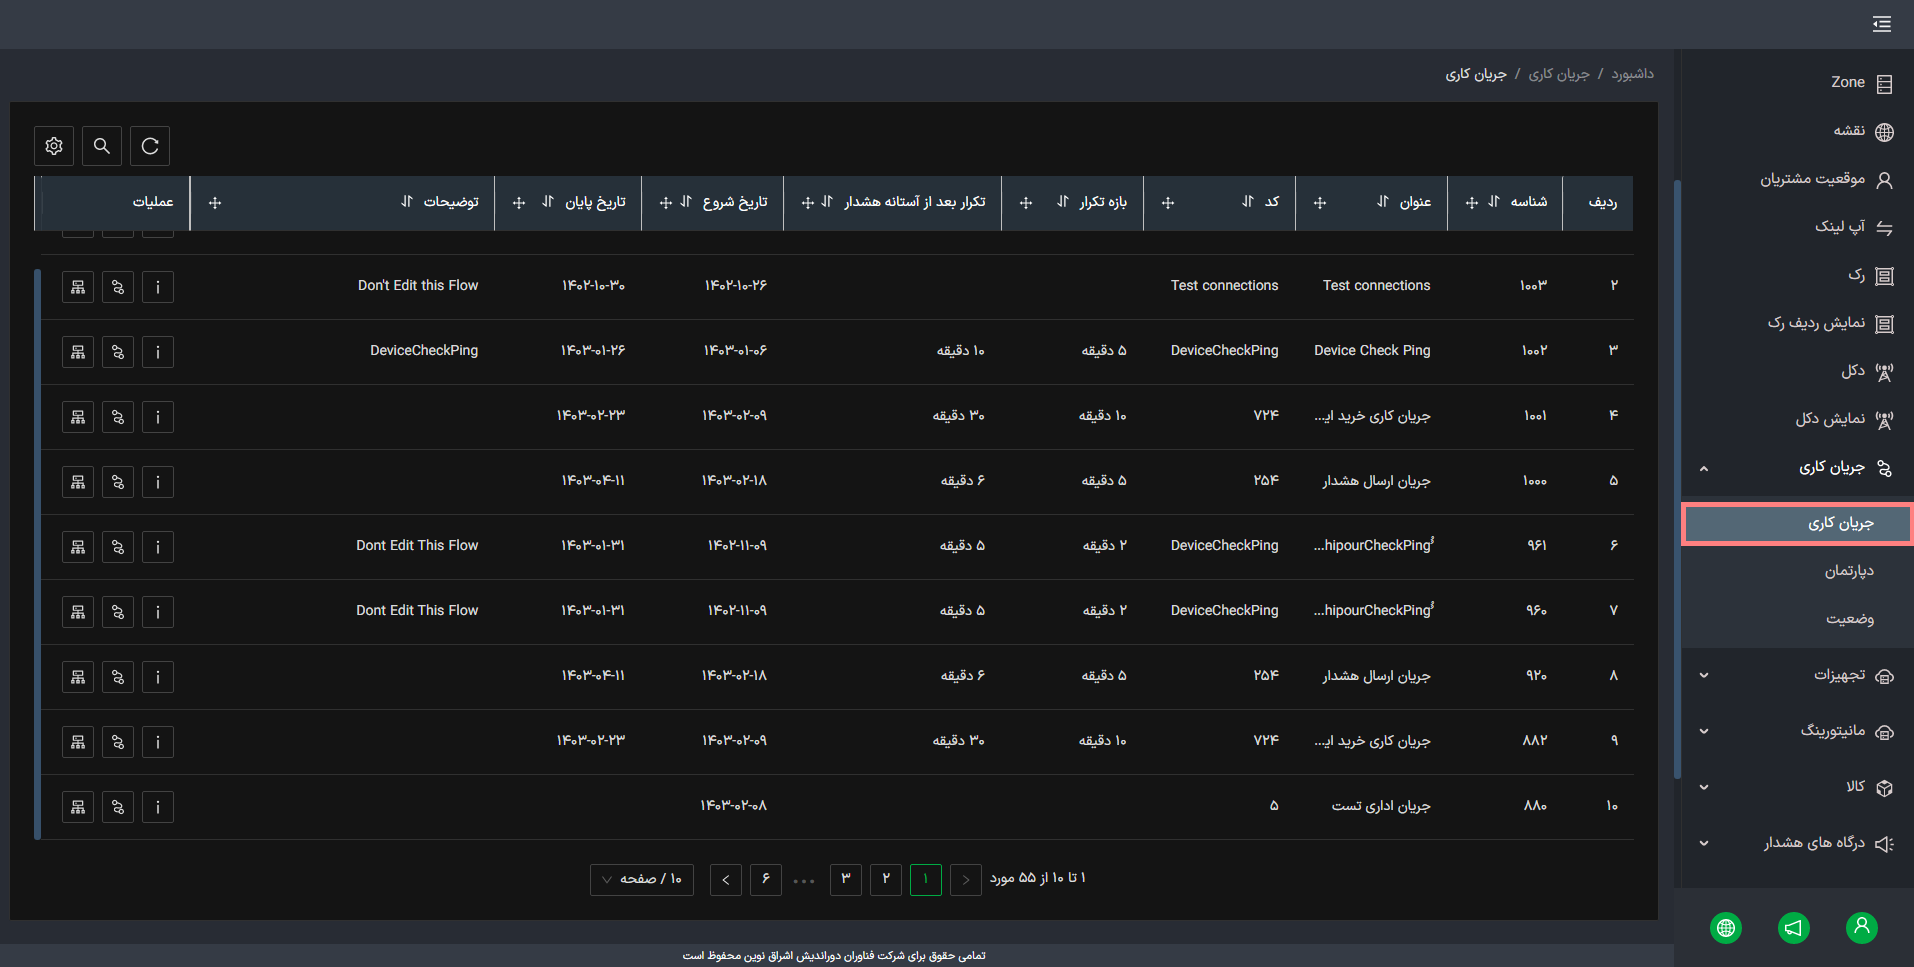Open the green user profile icon
This screenshot has width=1914, height=967.
click(x=1861, y=927)
